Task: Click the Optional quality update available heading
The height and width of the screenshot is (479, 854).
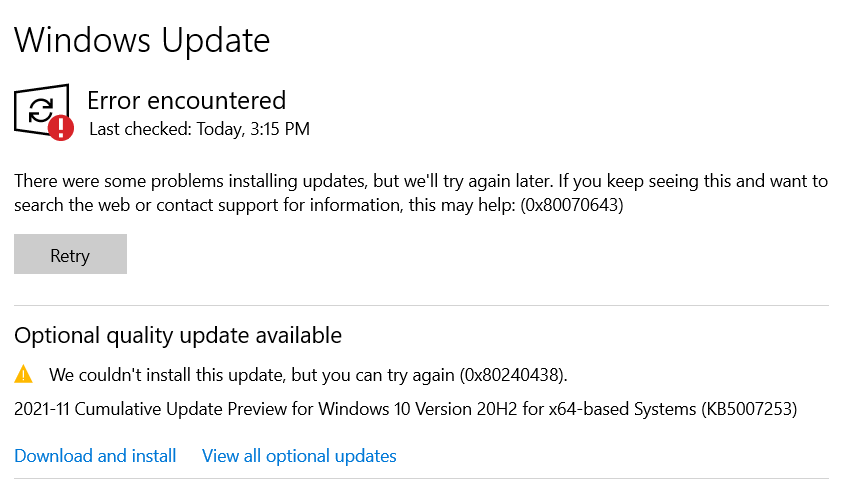Action: [x=178, y=335]
